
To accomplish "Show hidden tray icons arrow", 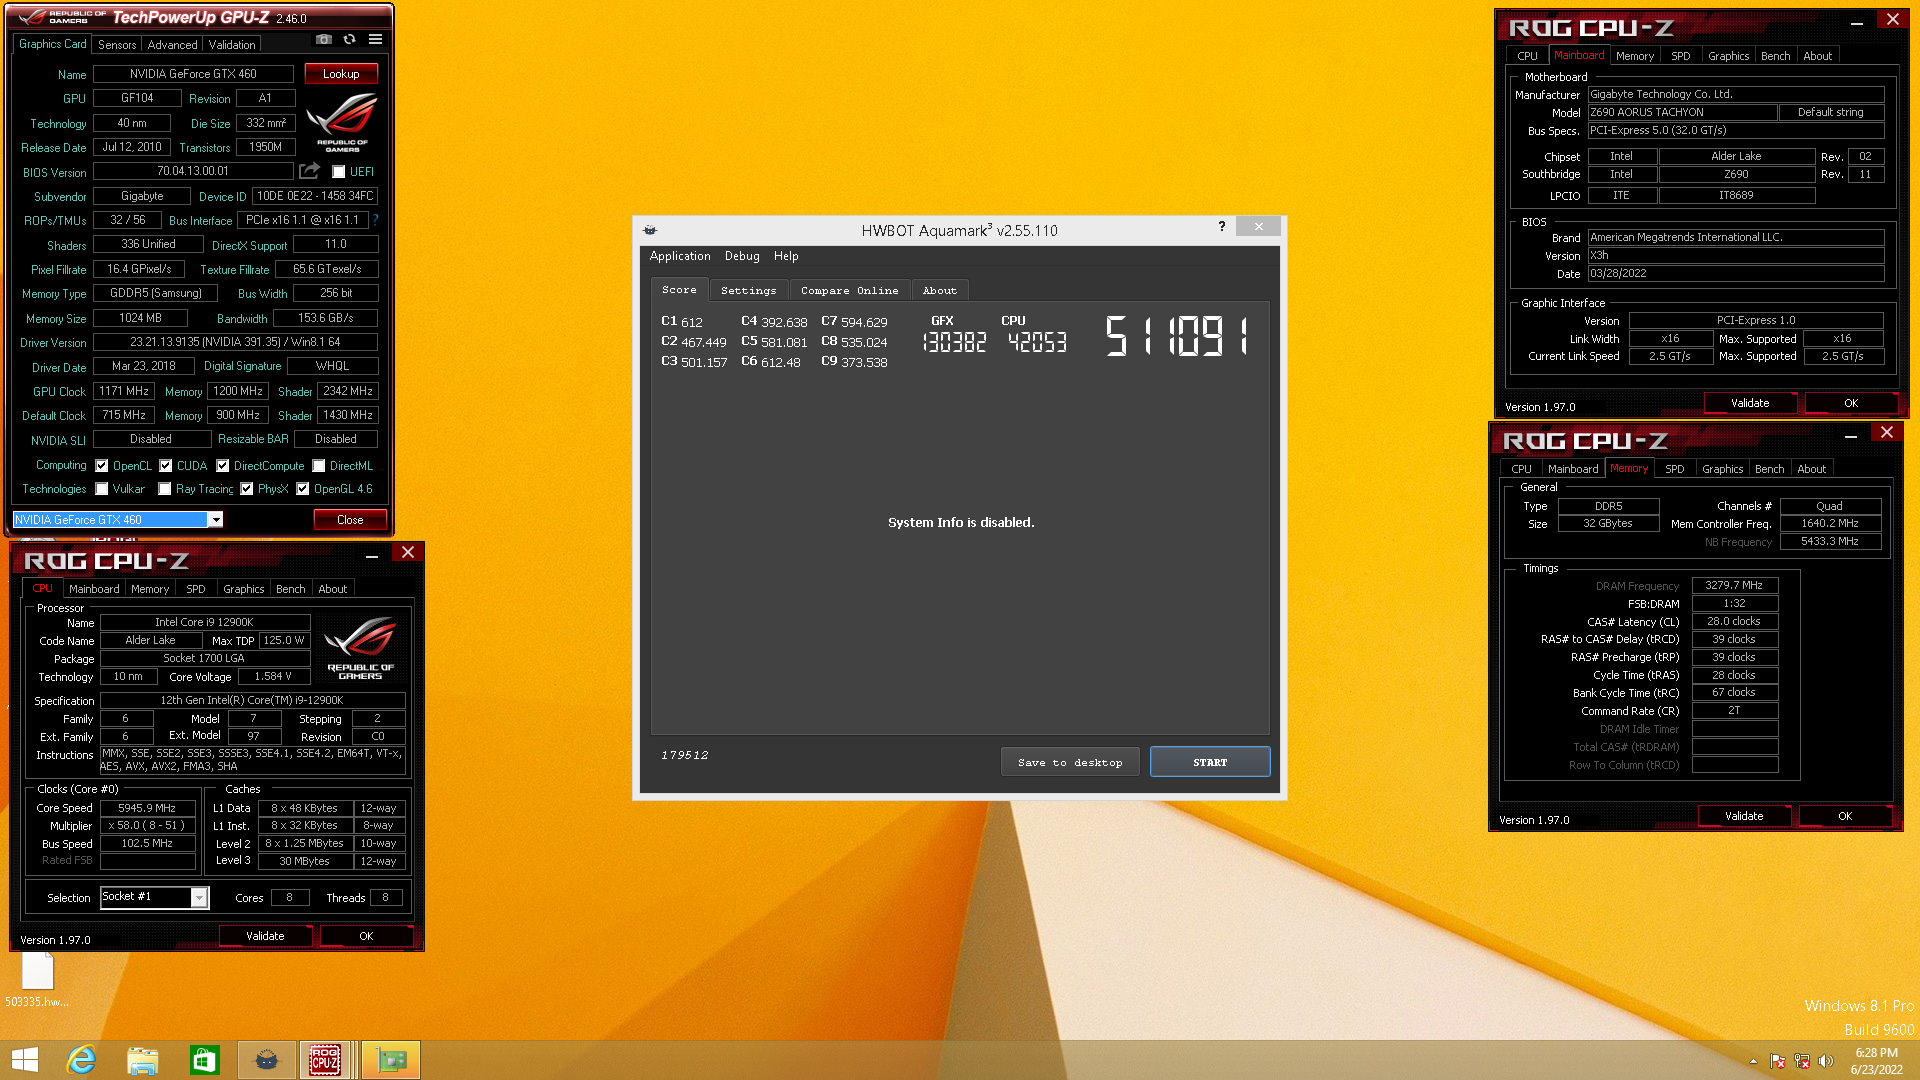I will coord(1753,1061).
